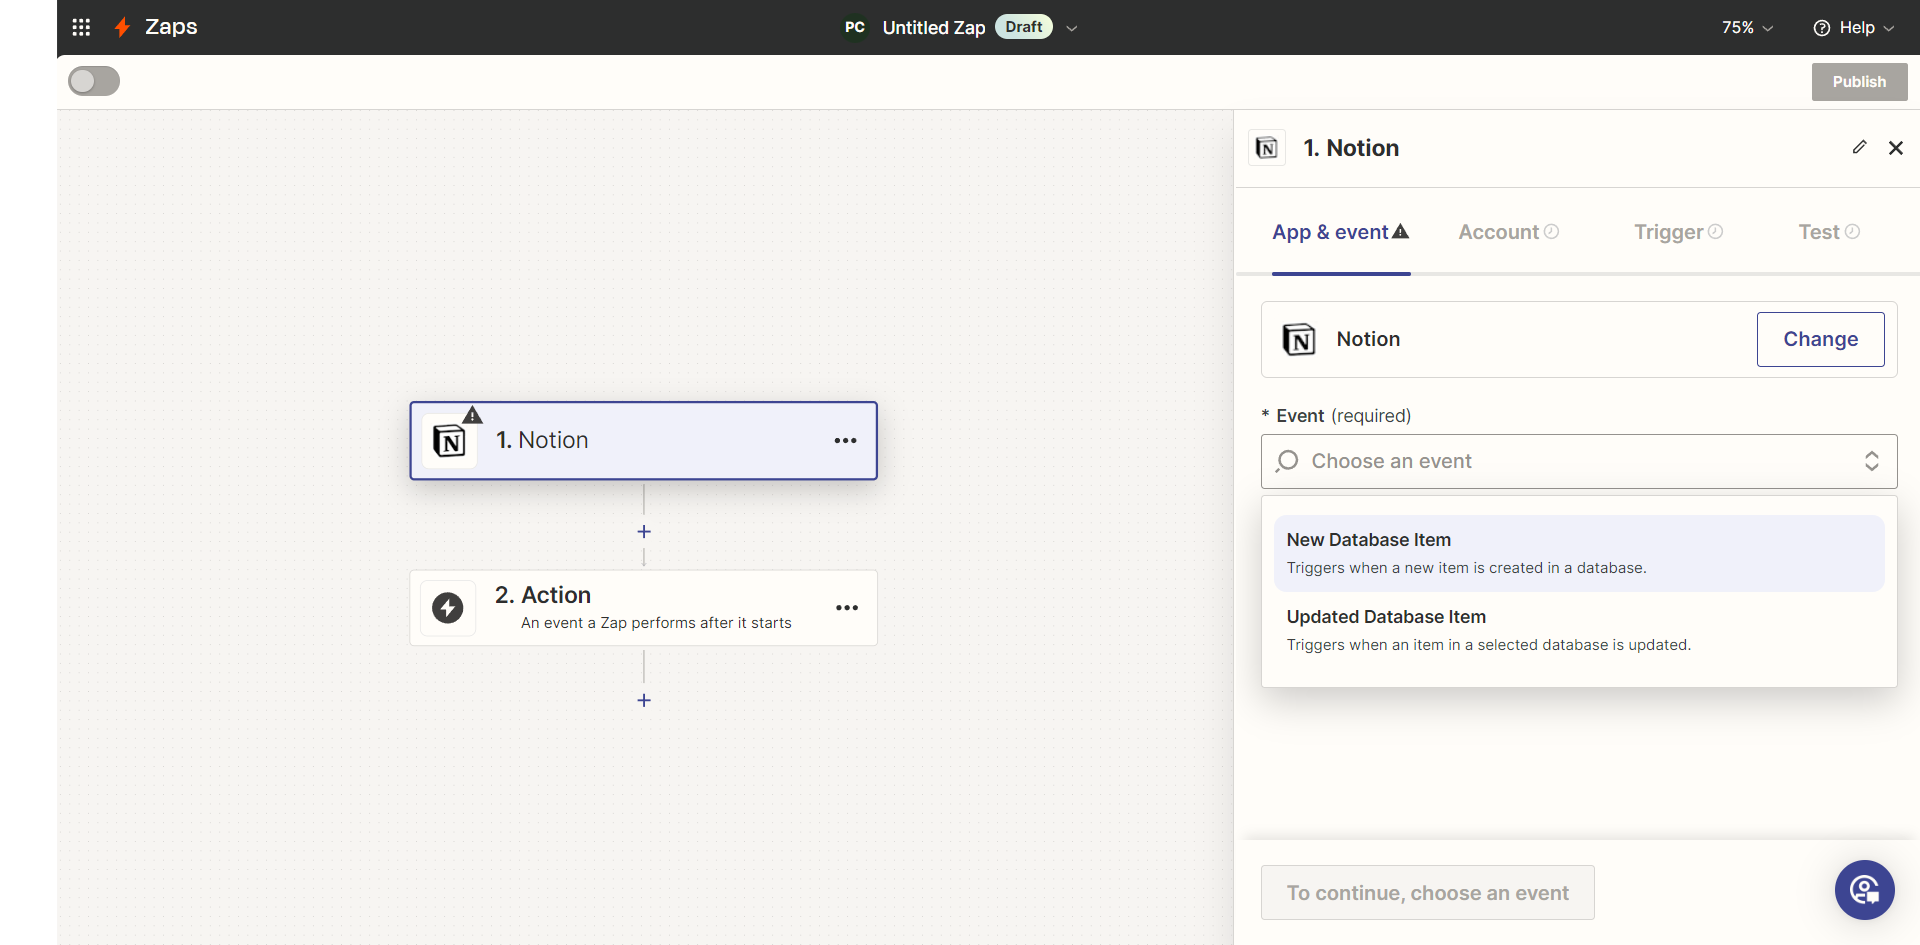
Task: Click the Untitled Zap title
Action: pos(934,28)
